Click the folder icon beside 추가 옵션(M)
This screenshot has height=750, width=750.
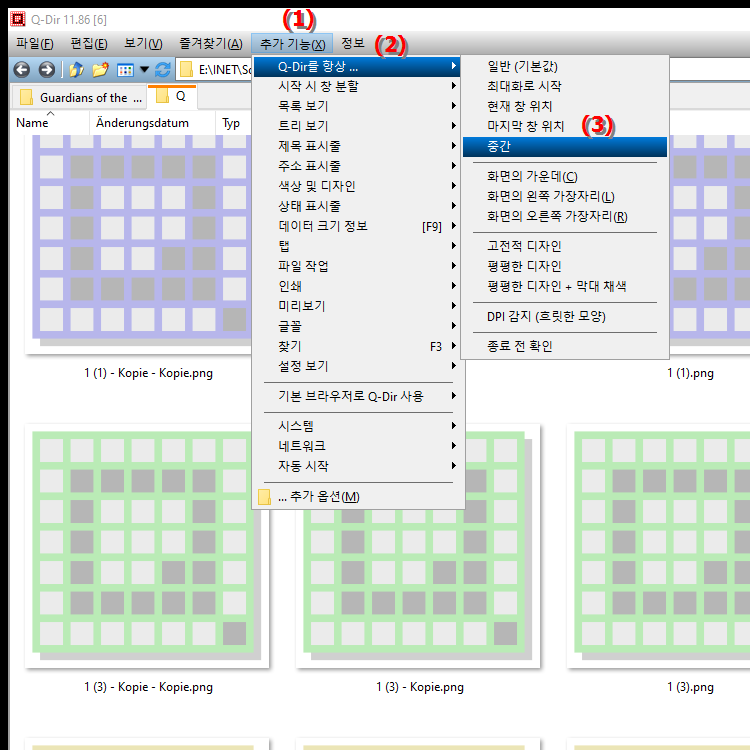click(x=264, y=497)
